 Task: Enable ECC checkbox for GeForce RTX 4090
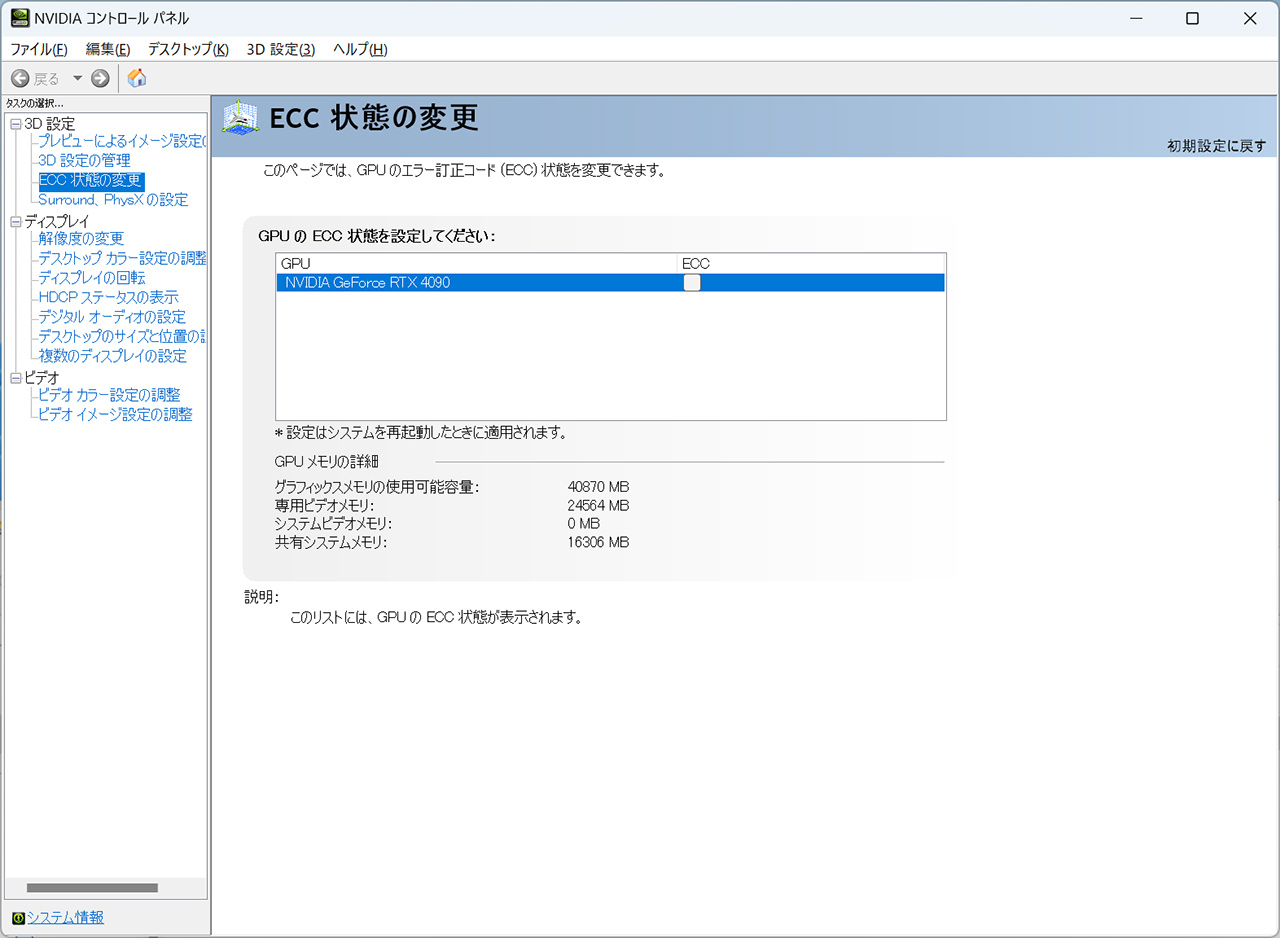[x=692, y=283]
